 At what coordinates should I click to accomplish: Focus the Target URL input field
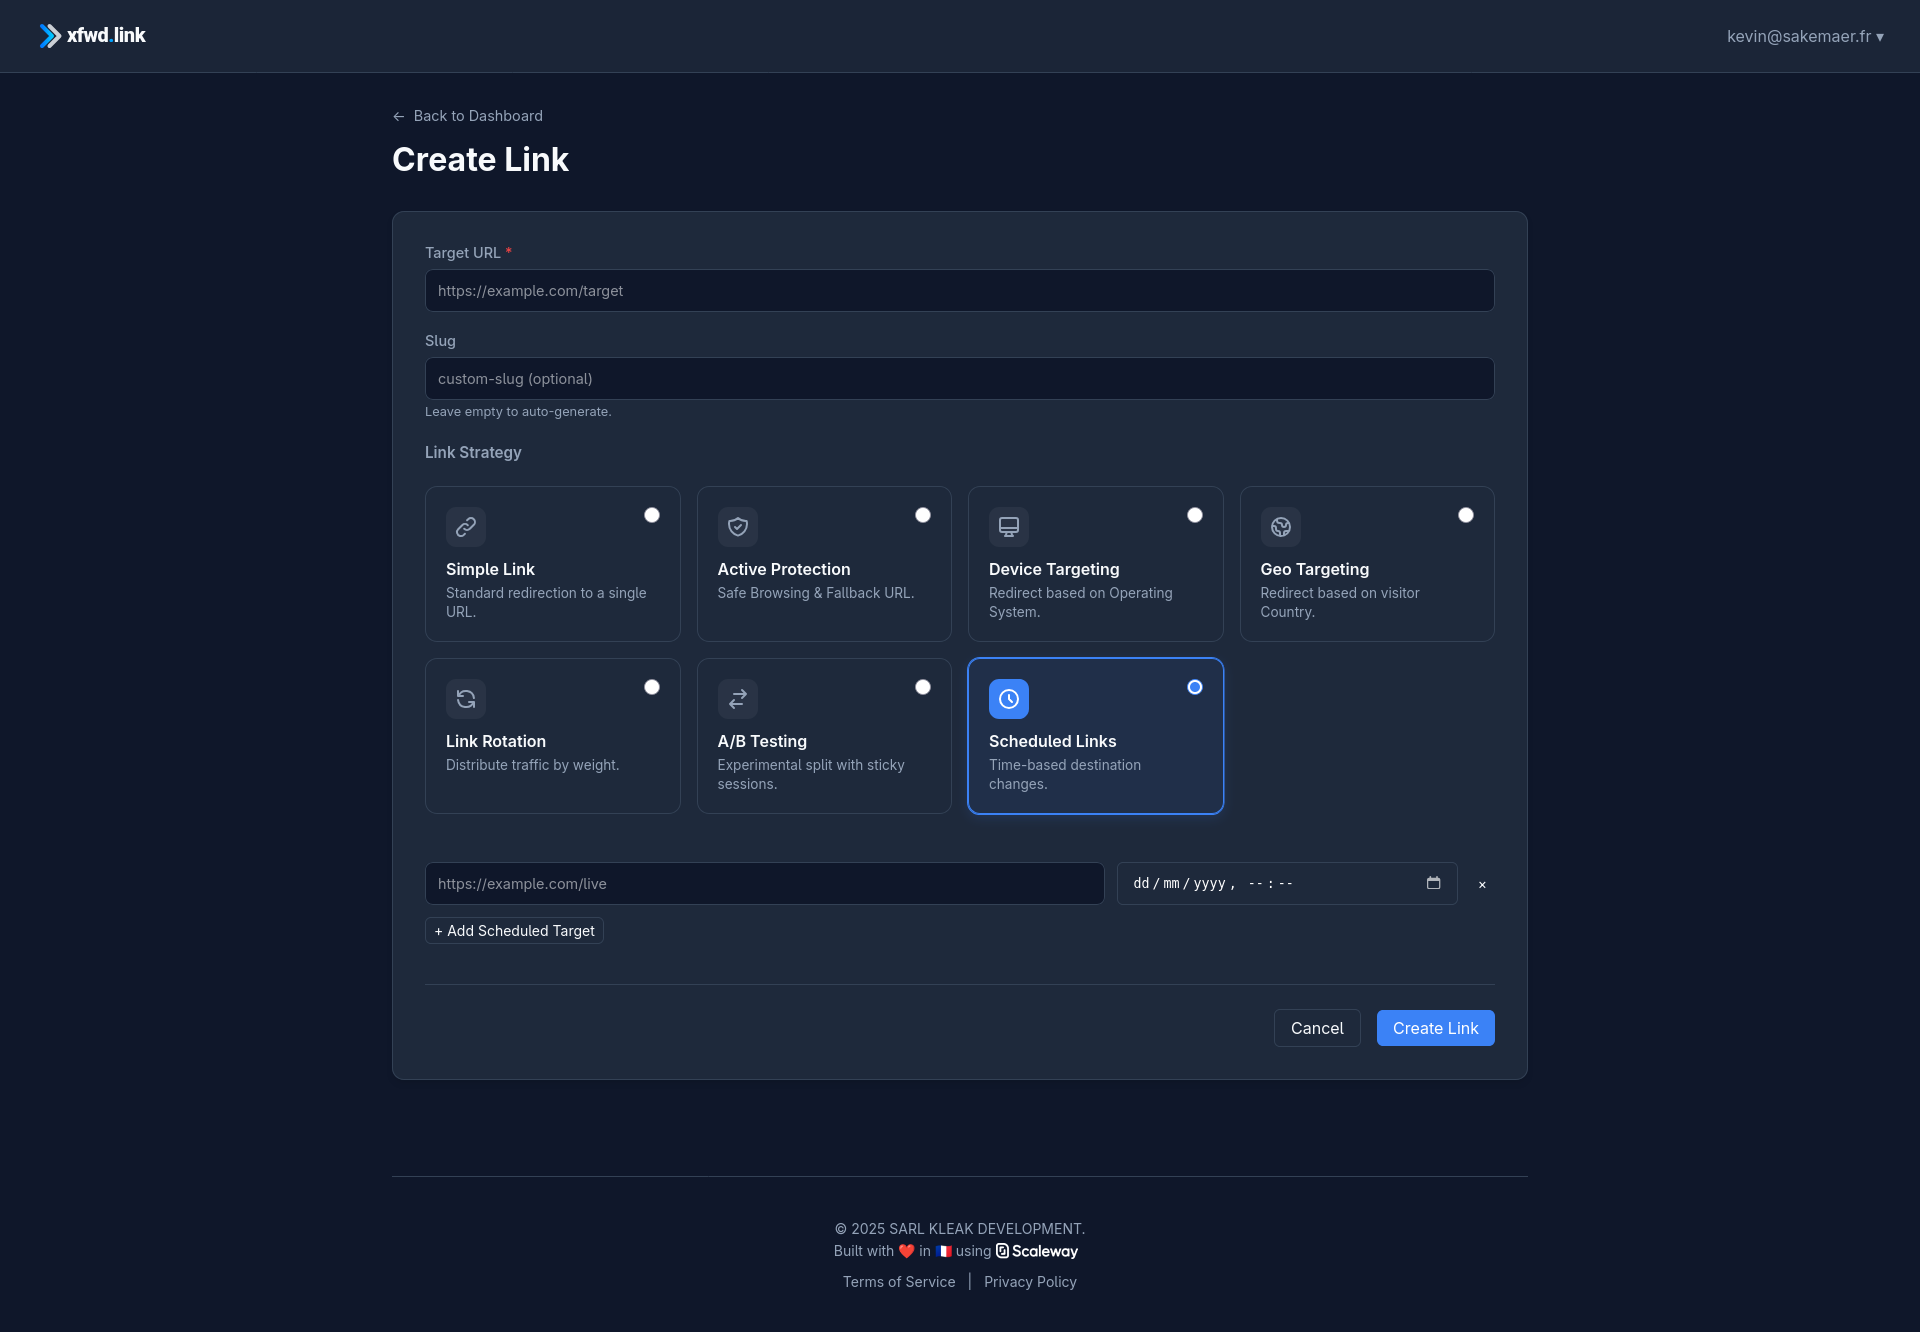(959, 291)
